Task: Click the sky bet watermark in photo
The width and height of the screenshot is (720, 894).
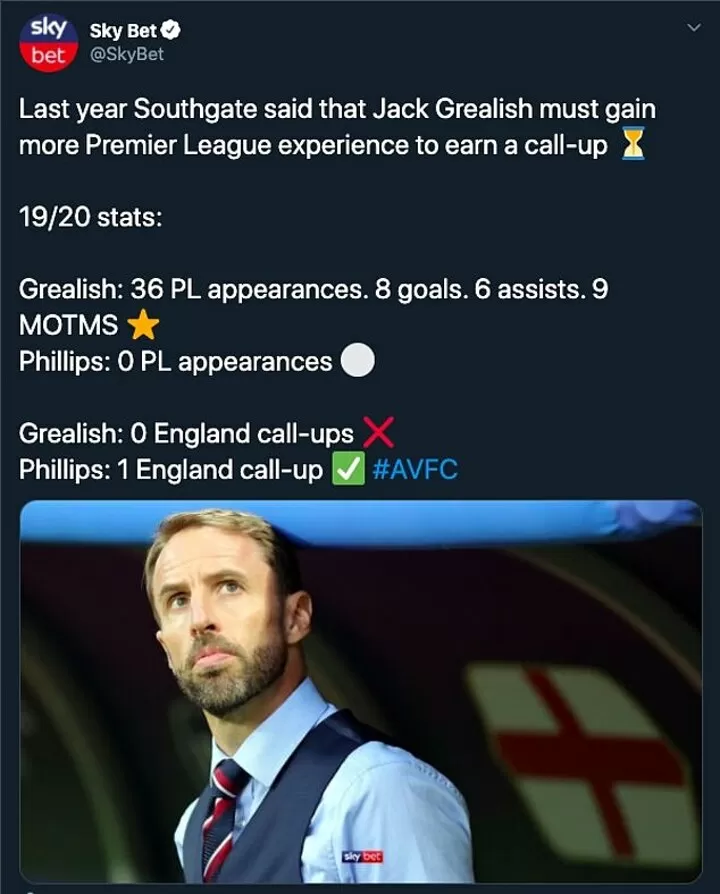Action: click(362, 857)
